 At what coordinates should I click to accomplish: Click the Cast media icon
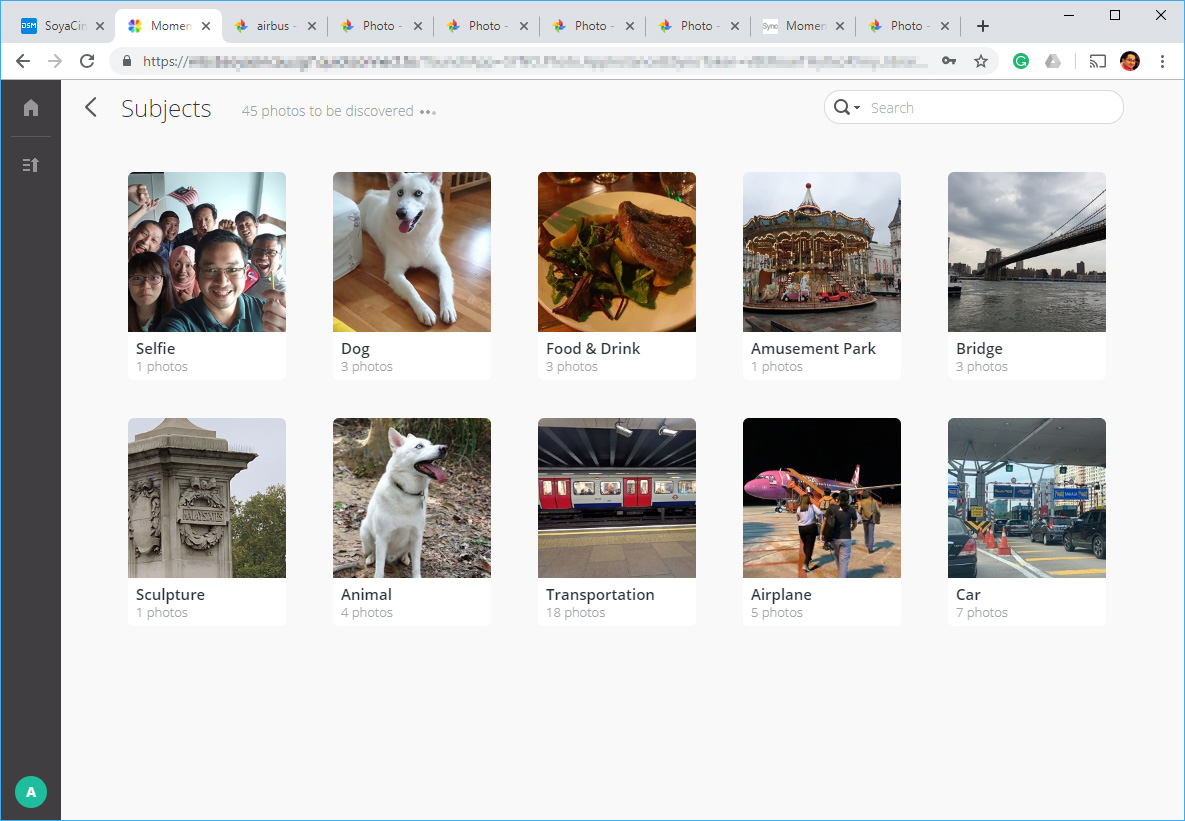(x=1097, y=61)
